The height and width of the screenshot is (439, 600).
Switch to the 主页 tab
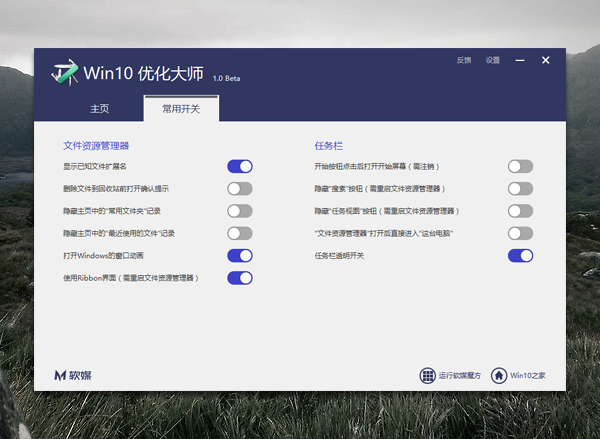(99, 108)
